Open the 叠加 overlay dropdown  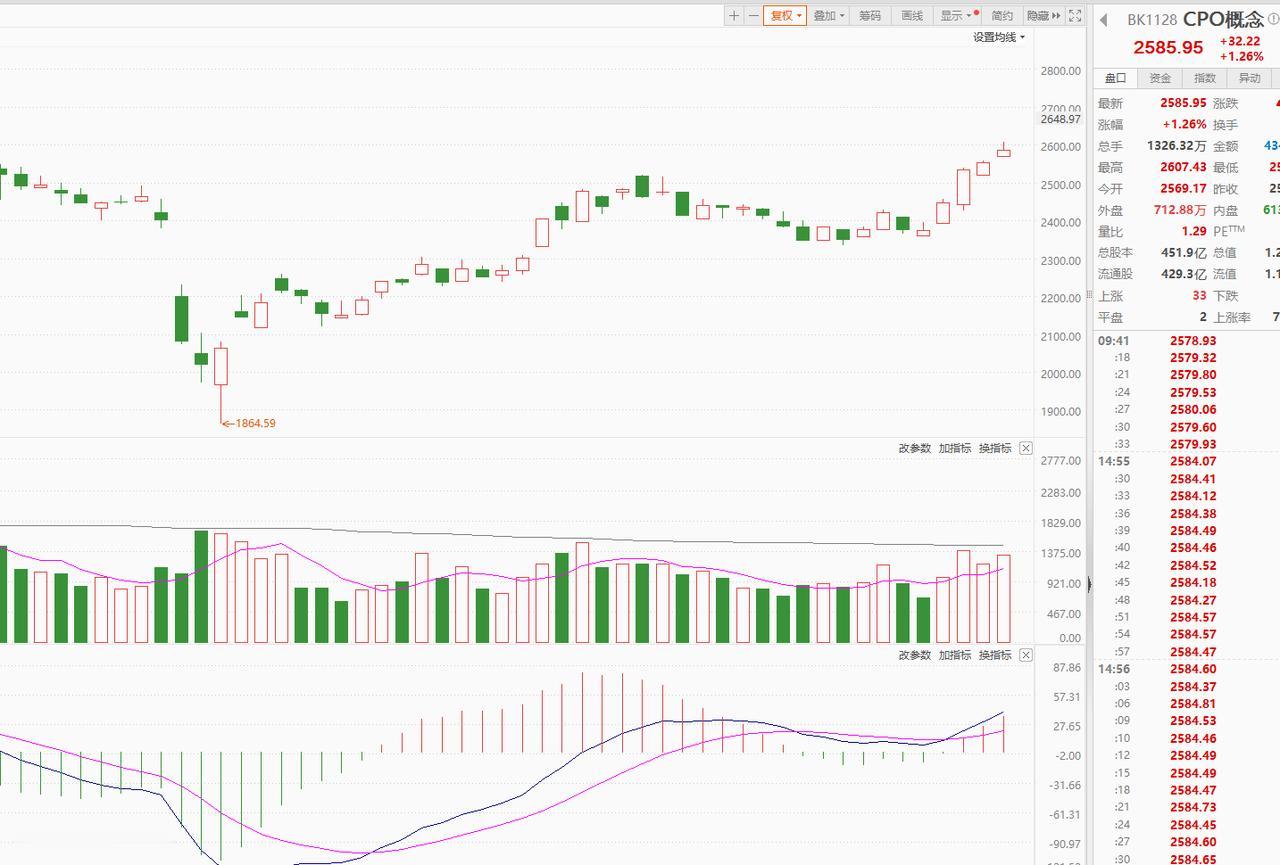(x=828, y=16)
